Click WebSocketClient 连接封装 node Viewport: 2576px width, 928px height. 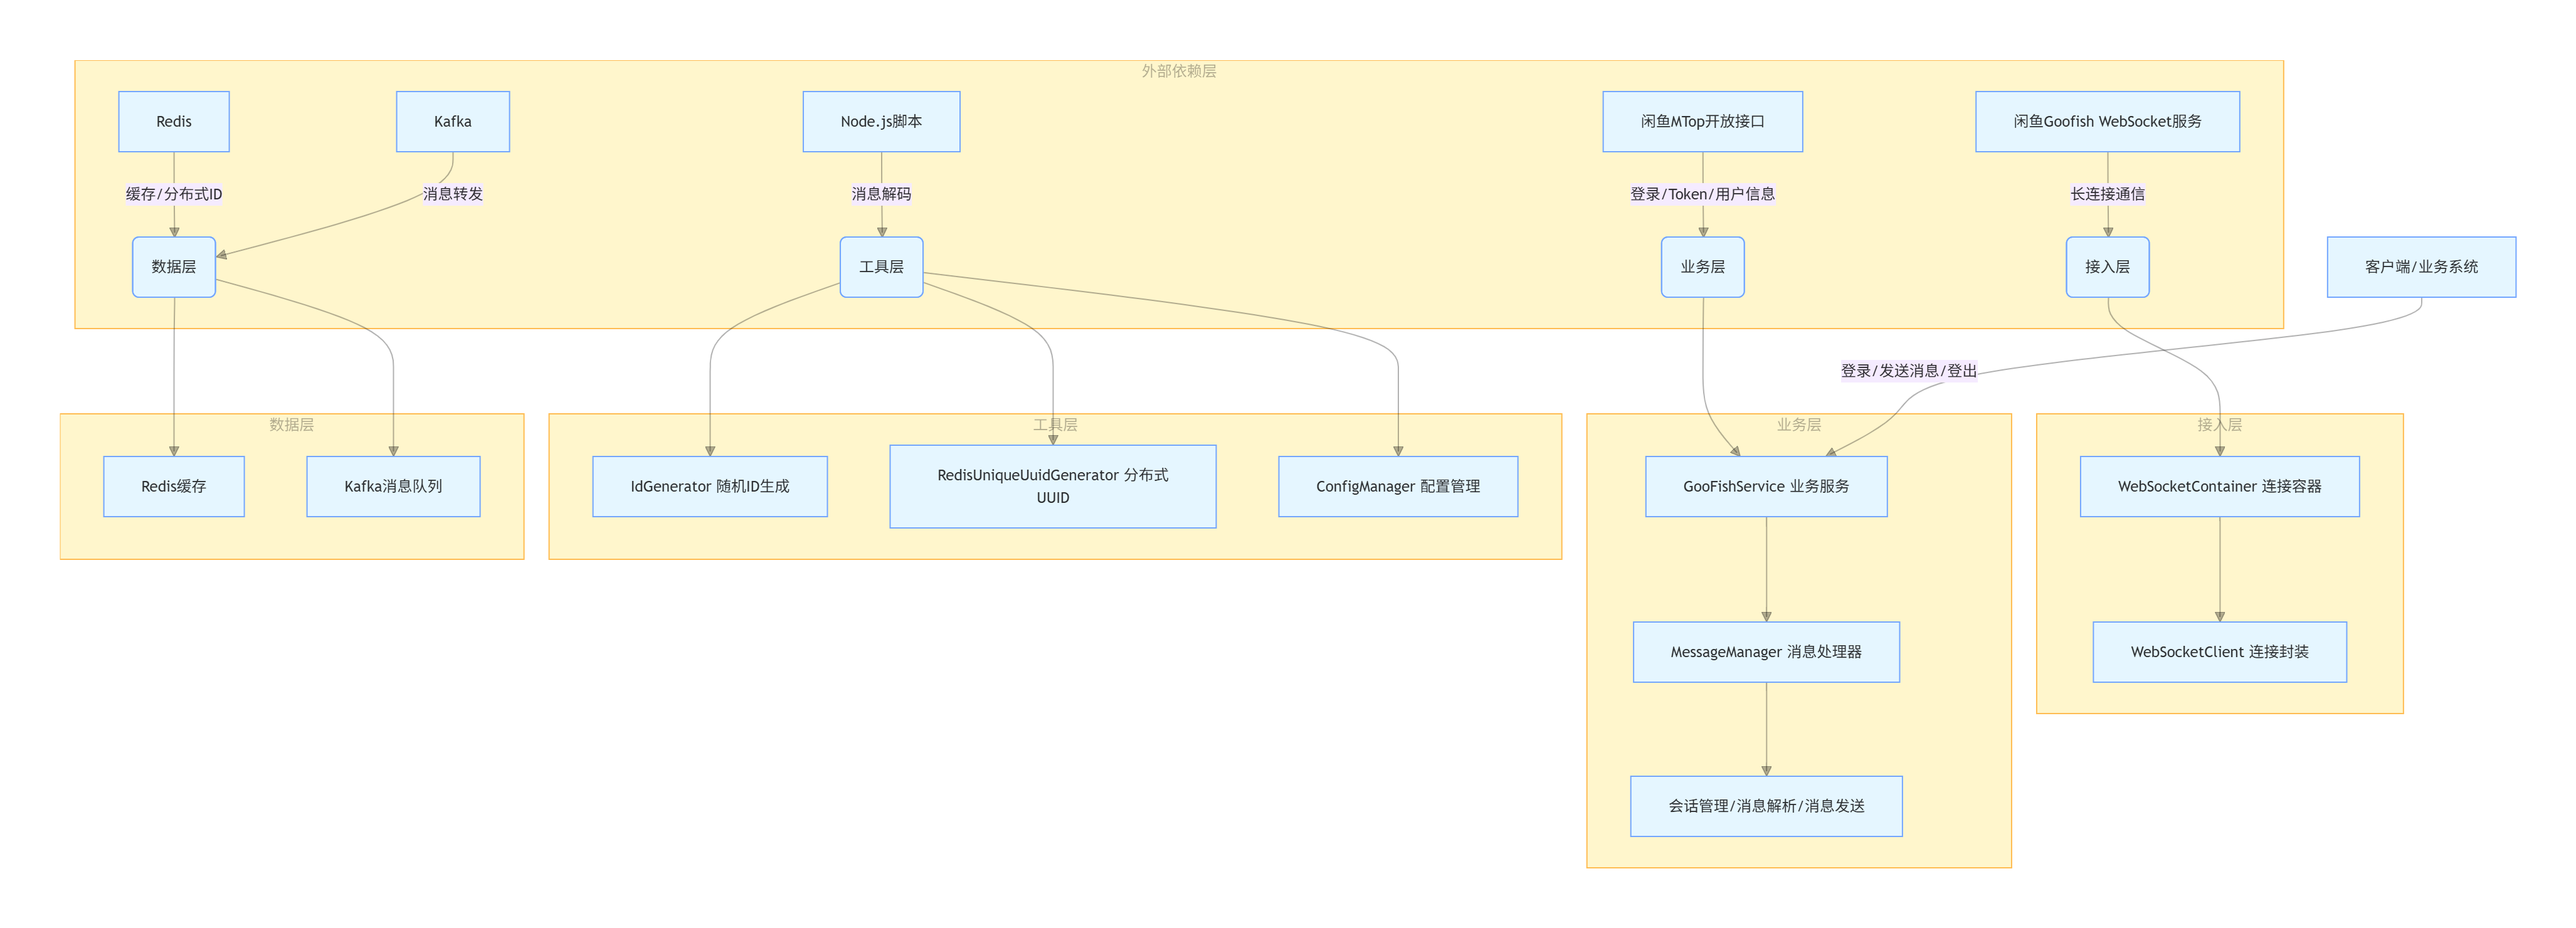pos(2219,652)
